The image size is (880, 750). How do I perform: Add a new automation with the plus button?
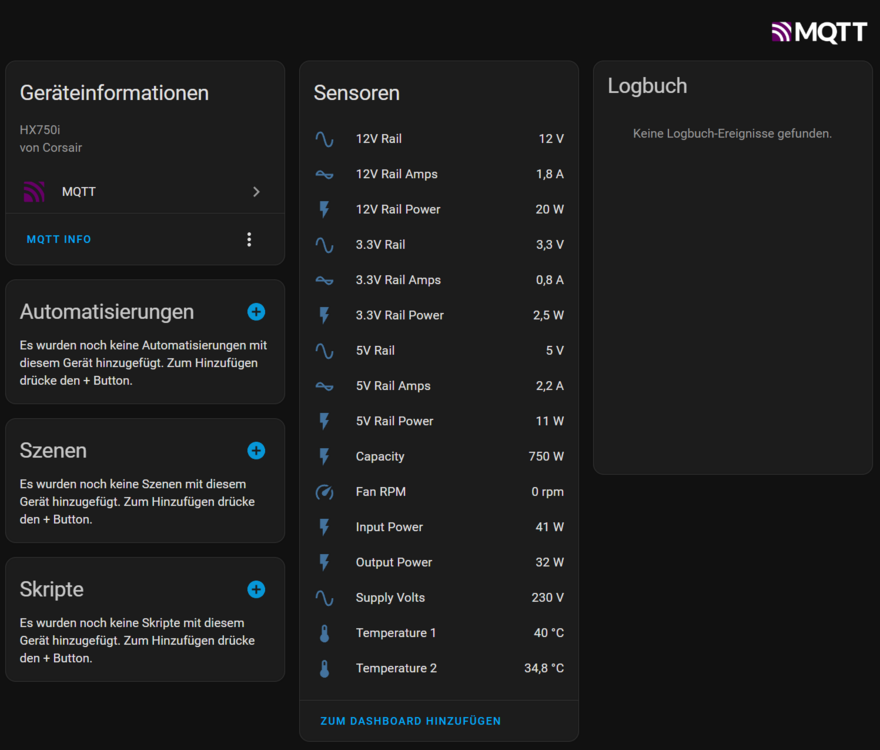click(256, 312)
